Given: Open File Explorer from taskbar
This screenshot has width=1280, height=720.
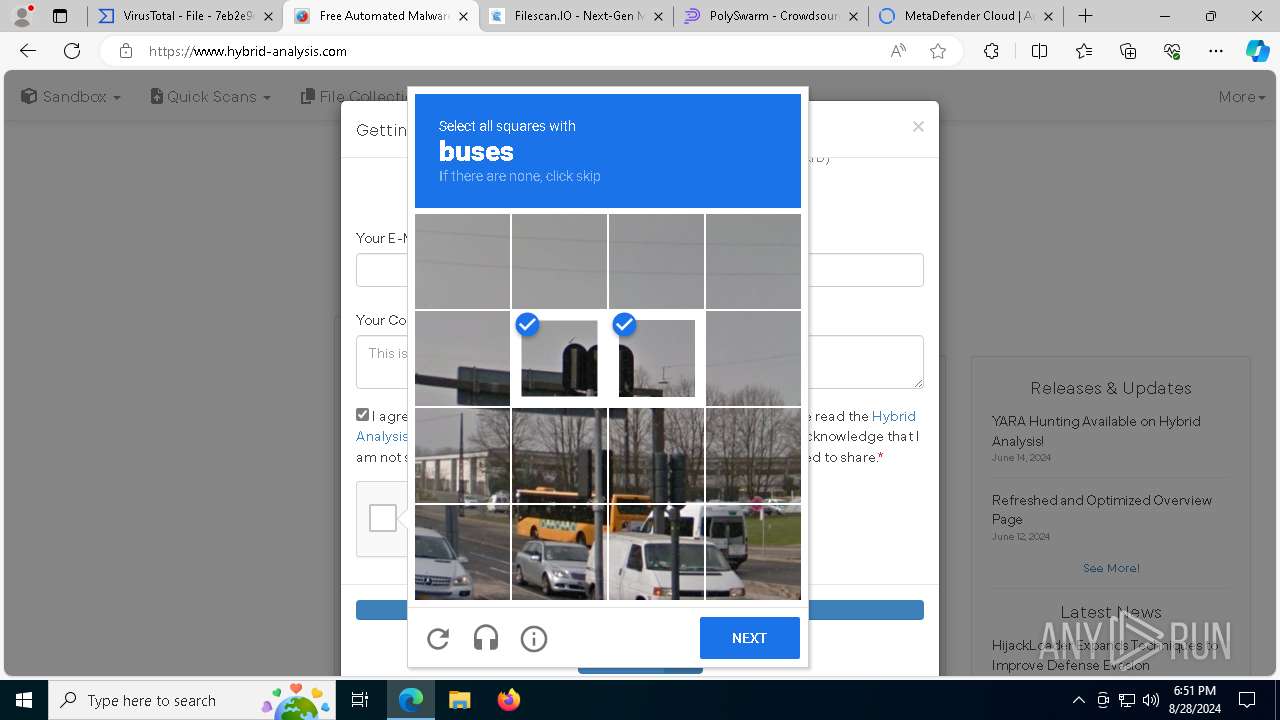Looking at the screenshot, I should [459, 700].
